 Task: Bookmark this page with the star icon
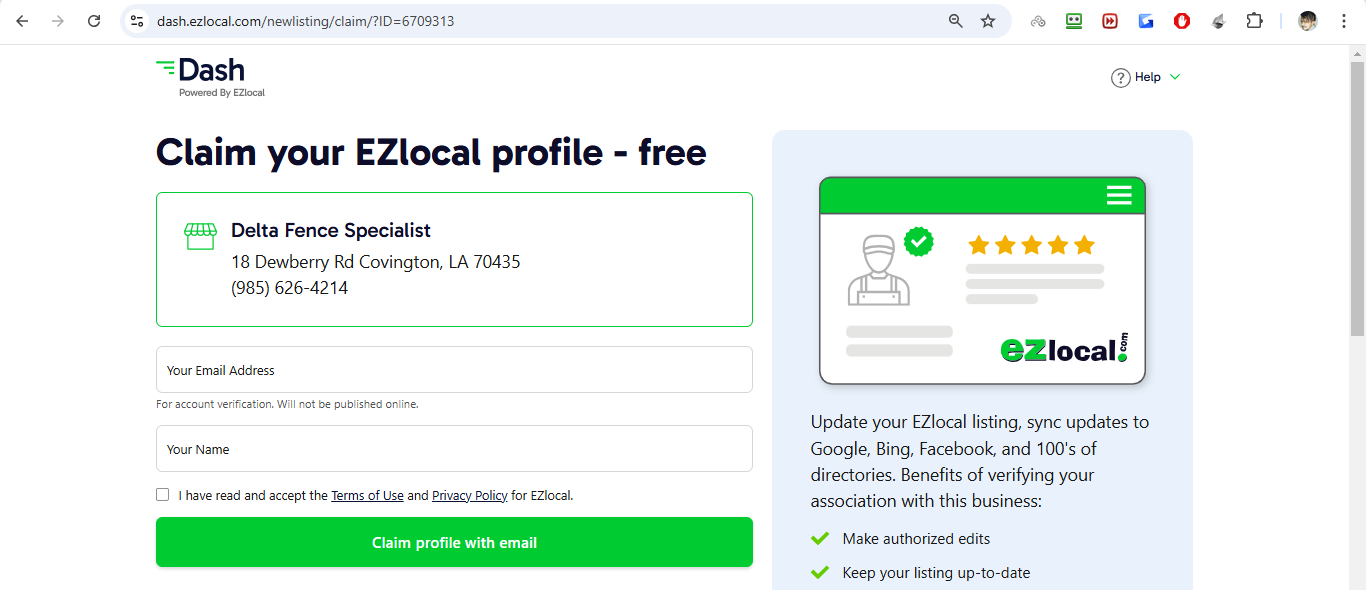click(988, 21)
